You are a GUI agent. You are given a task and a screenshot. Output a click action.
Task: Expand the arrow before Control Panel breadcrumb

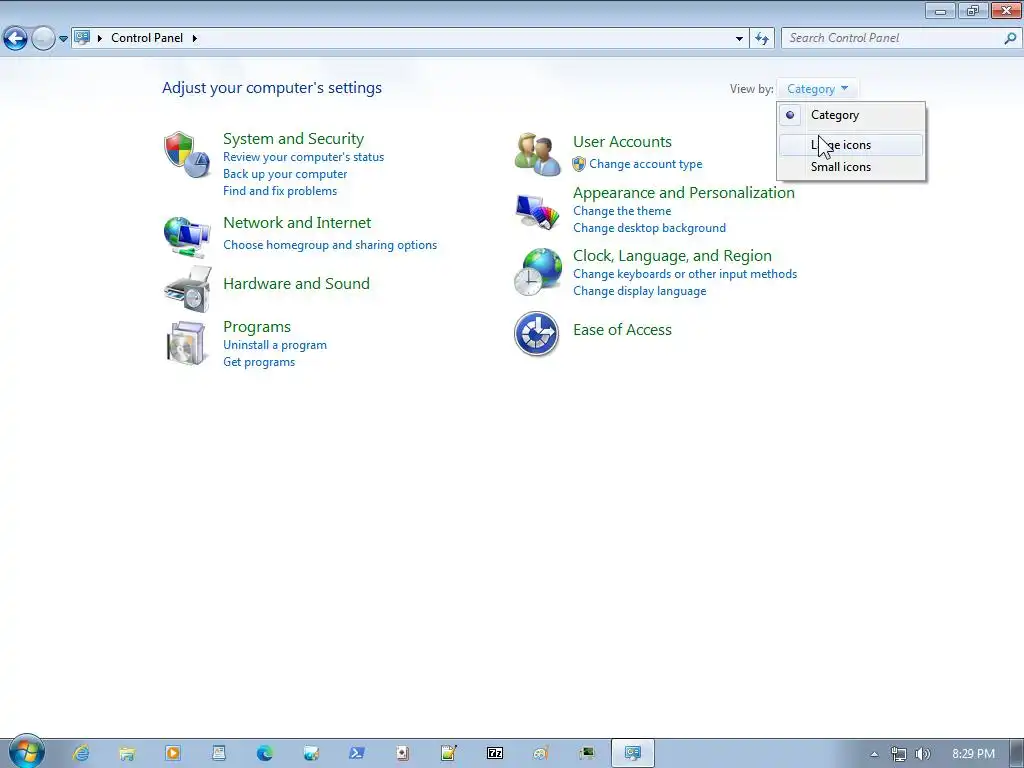100,38
